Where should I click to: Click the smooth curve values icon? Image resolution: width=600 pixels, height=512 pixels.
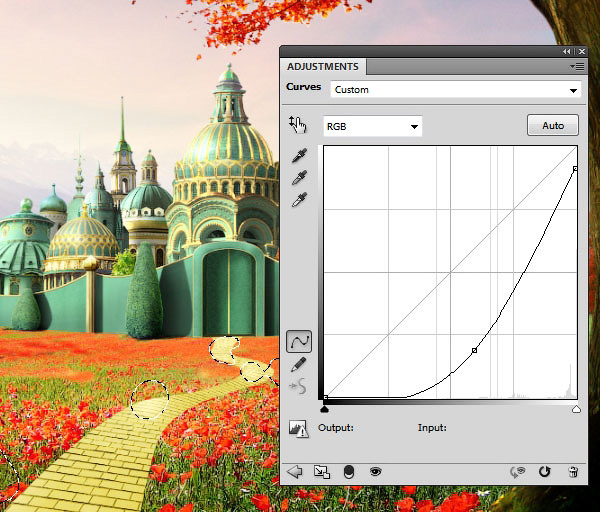pyautogui.click(x=298, y=386)
